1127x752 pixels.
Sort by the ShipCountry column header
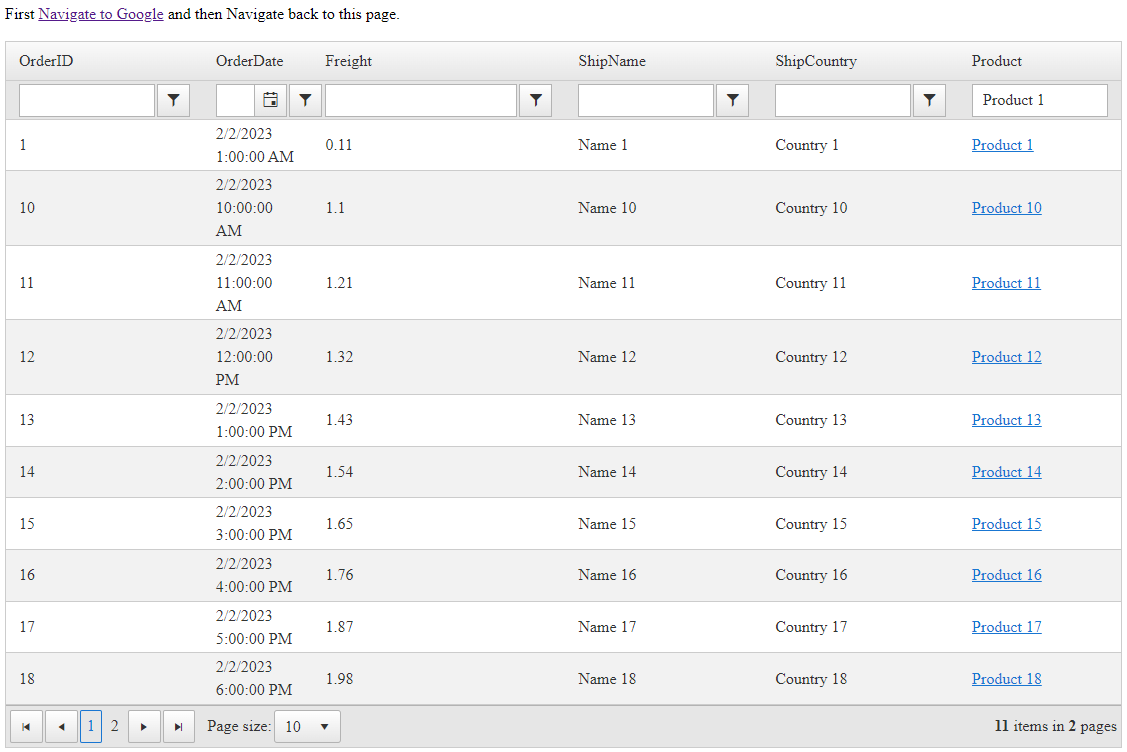(815, 61)
